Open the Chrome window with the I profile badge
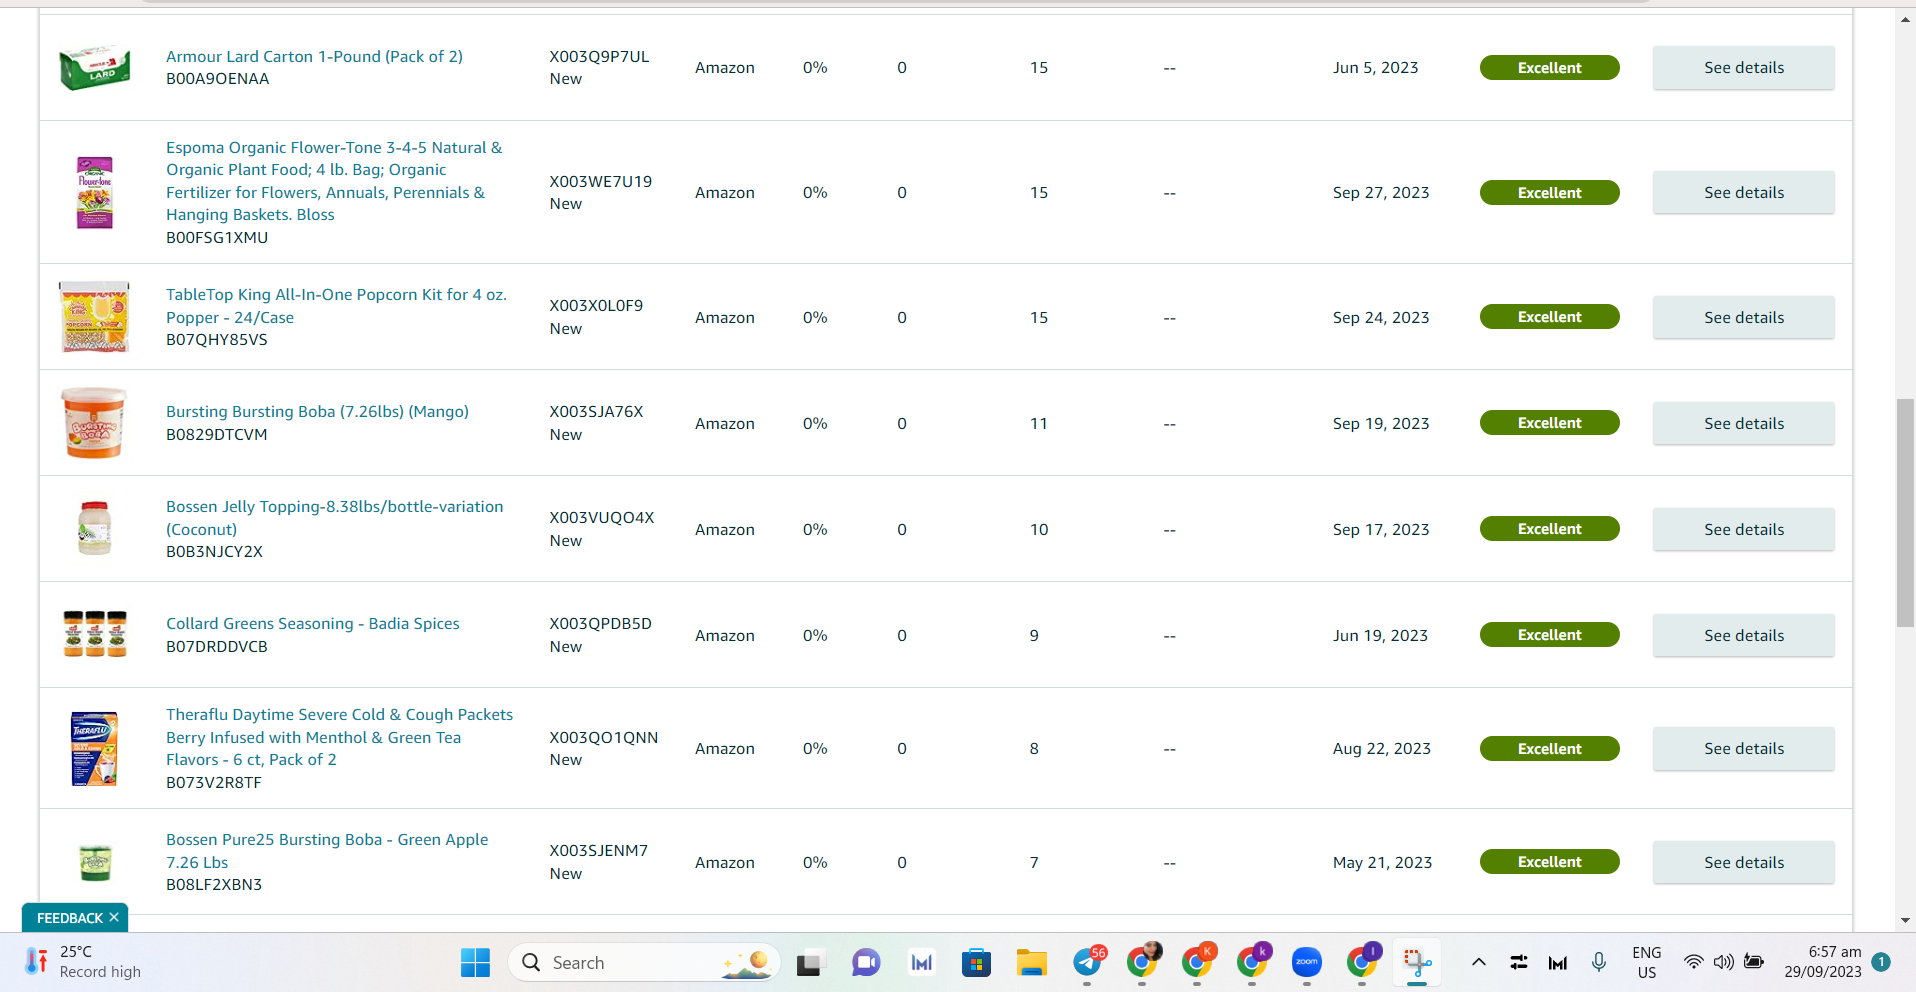 tap(1362, 962)
